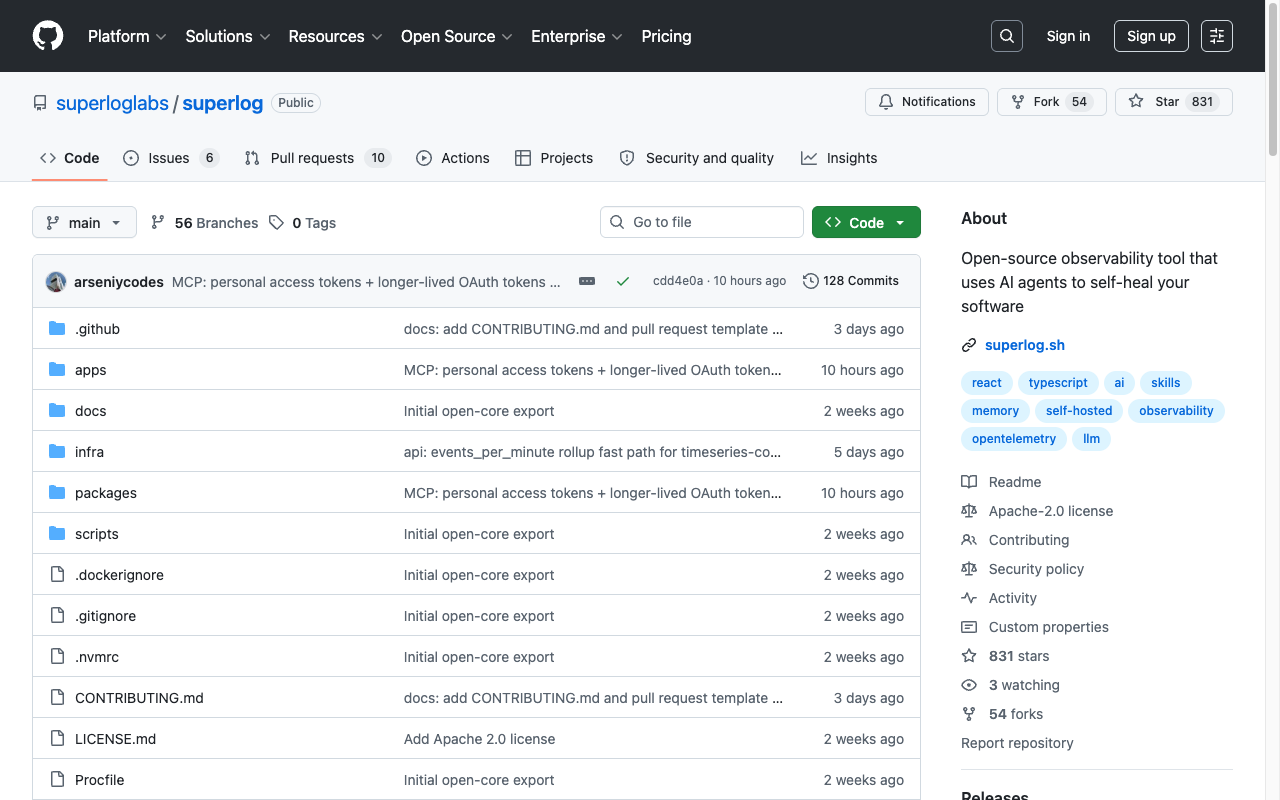Open the Readme sidebar link
1280x800 pixels.
(x=1002, y=482)
